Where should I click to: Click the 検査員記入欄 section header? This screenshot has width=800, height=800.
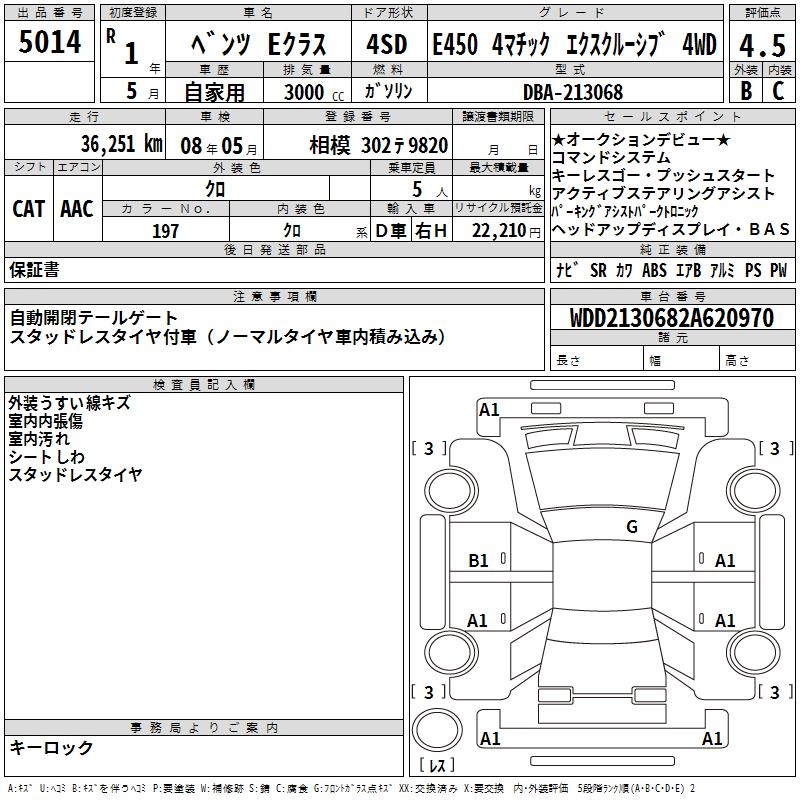tap(204, 385)
